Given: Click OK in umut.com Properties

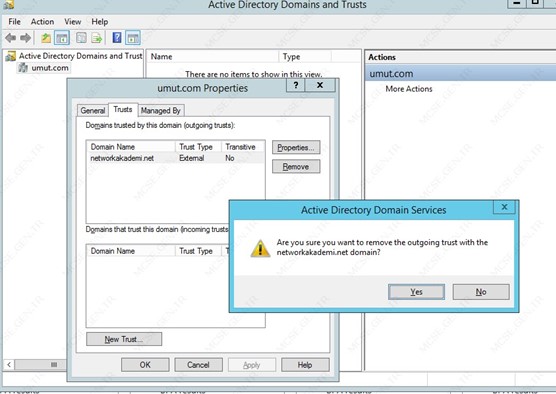Looking at the screenshot, I should click(145, 365).
